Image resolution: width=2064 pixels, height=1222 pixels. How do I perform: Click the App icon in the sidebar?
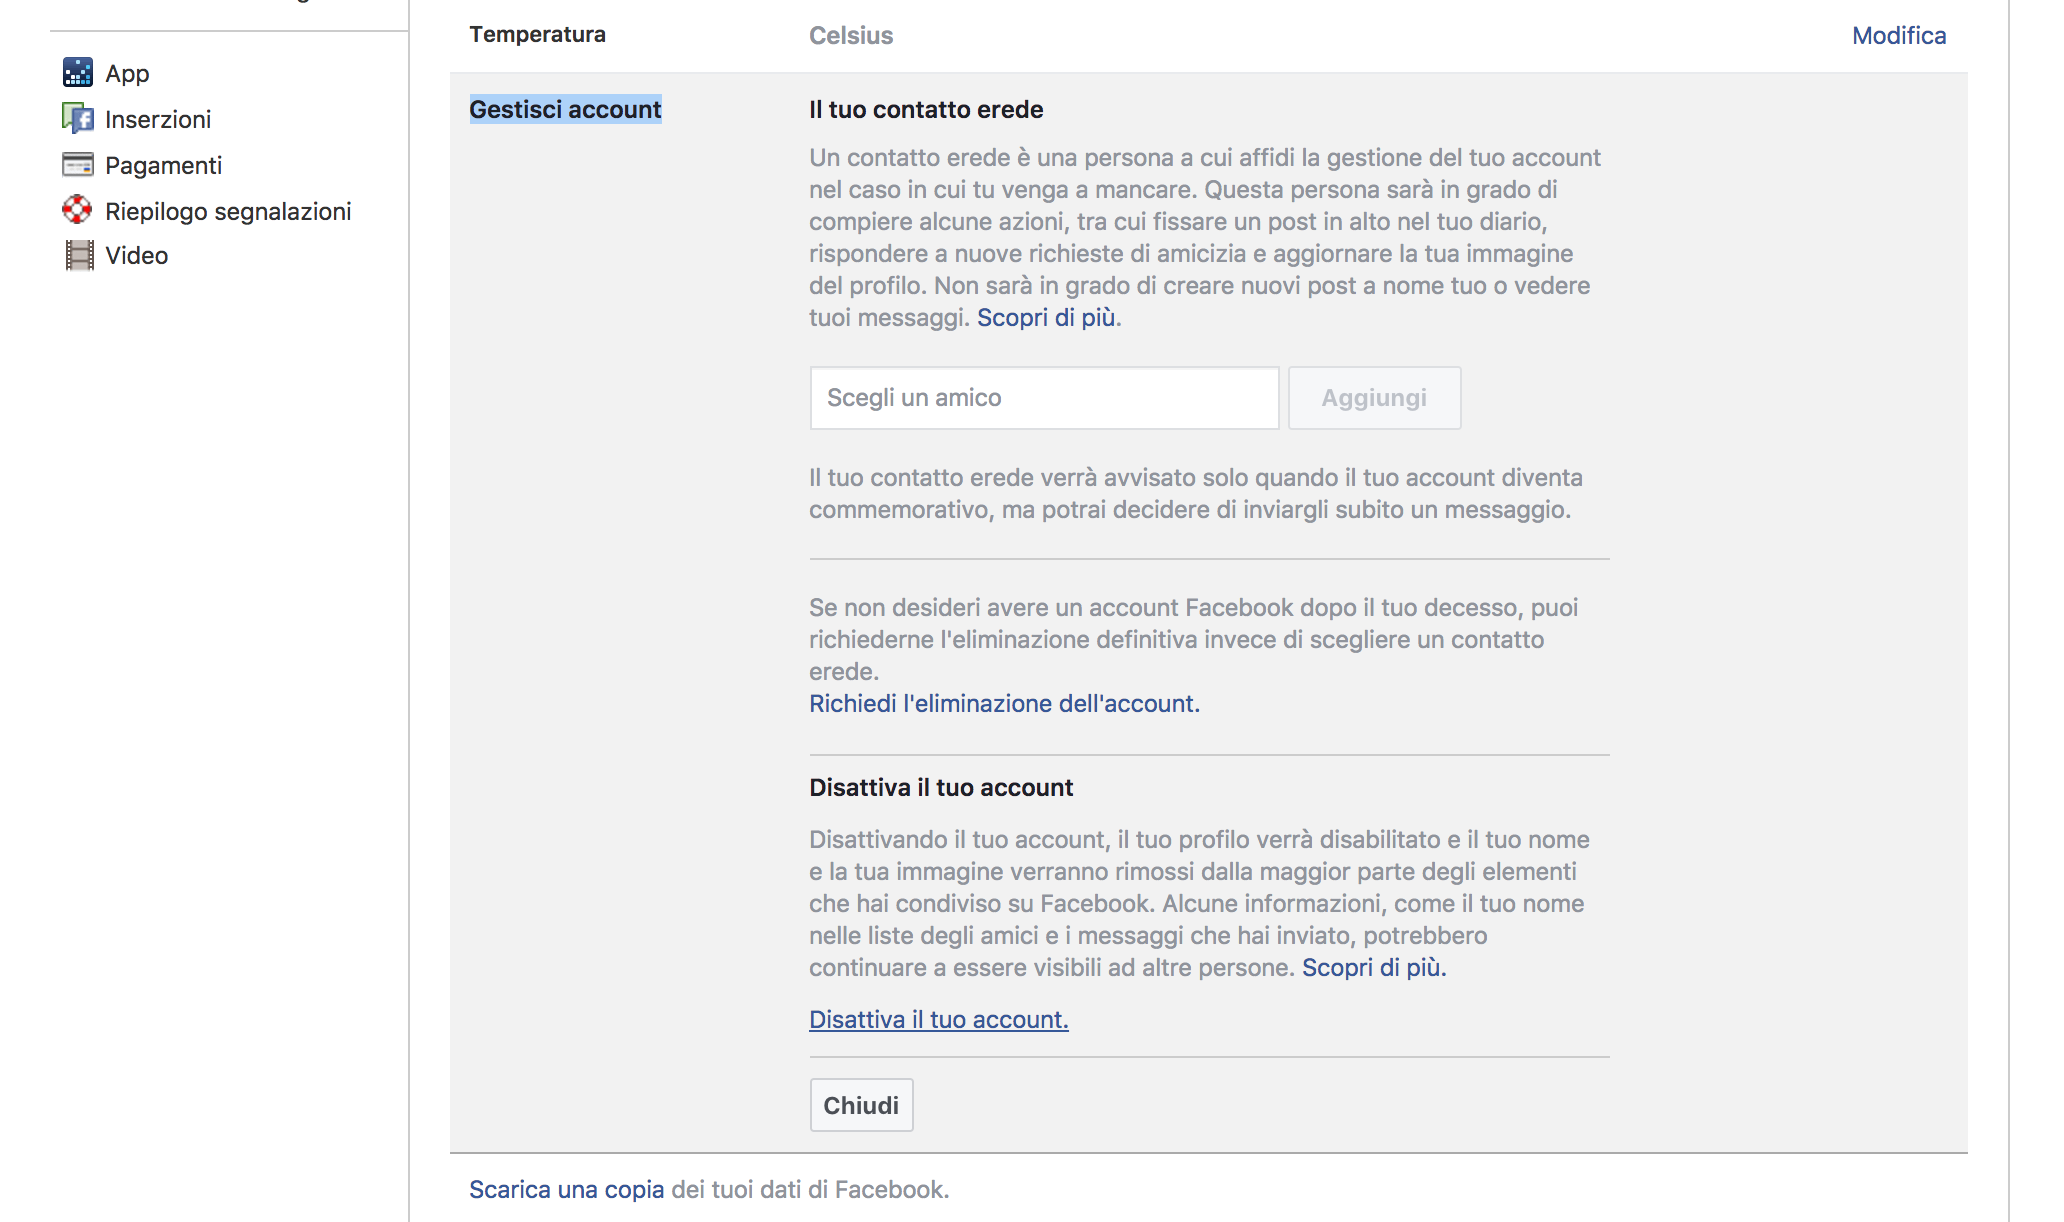pyautogui.click(x=77, y=73)
